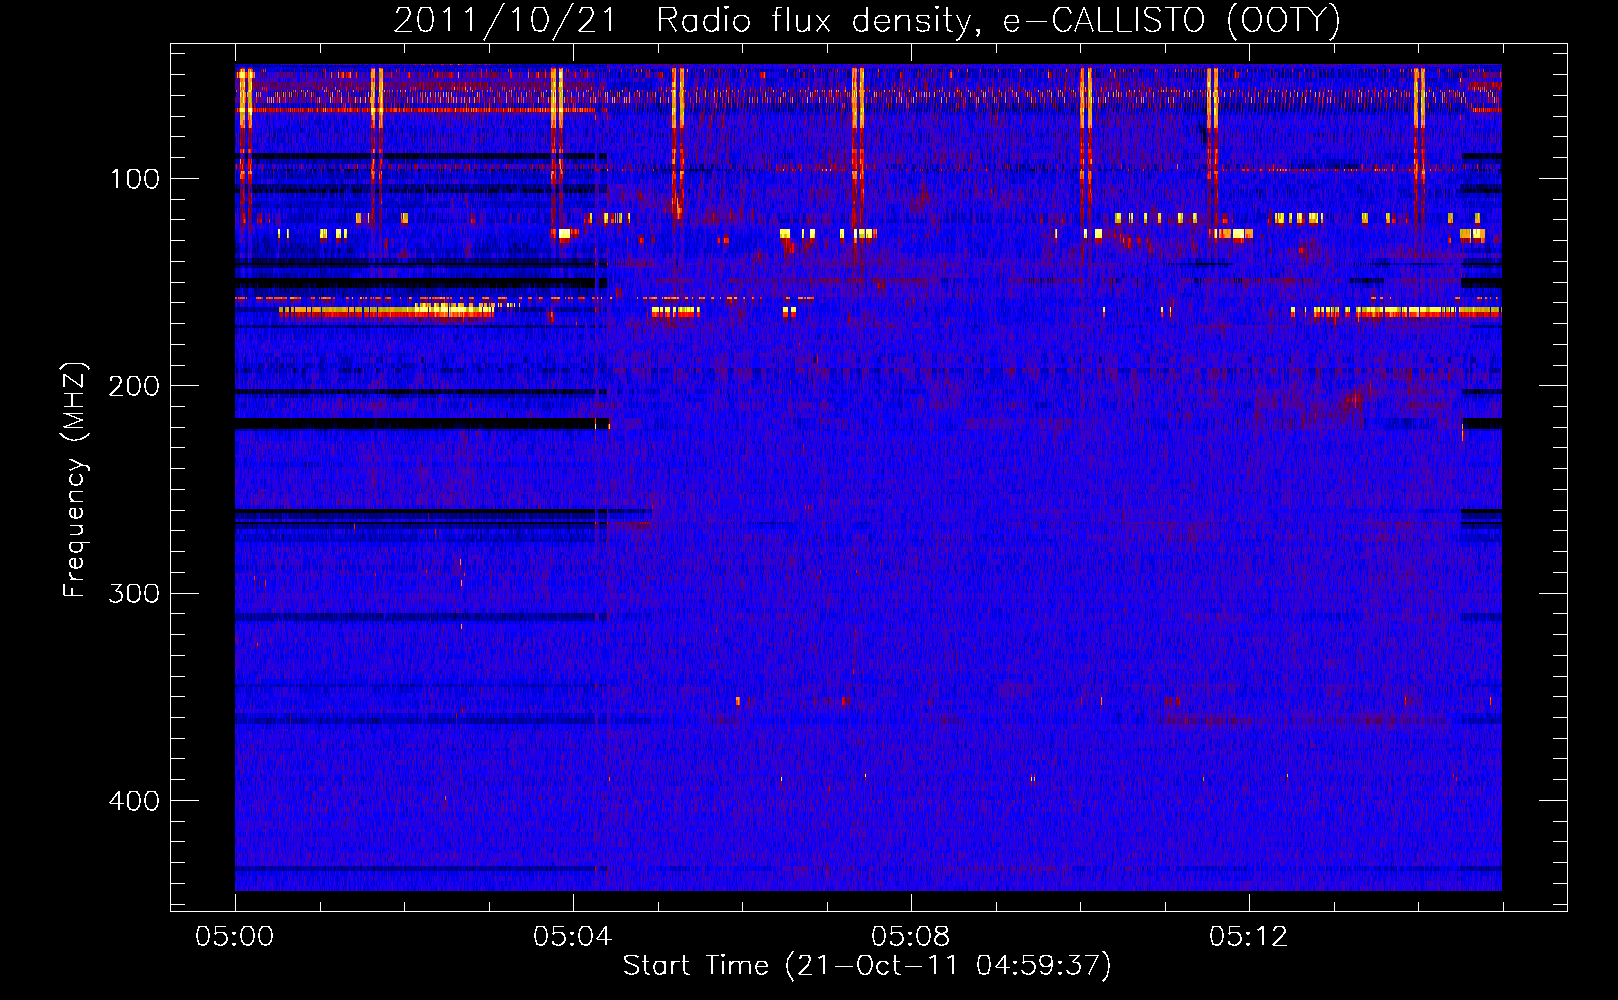Click the 'Frequency (MHZ)' y-axis label
Image resolution: width=1618 pixels, height=1000 pixels.
pos(75,479)
